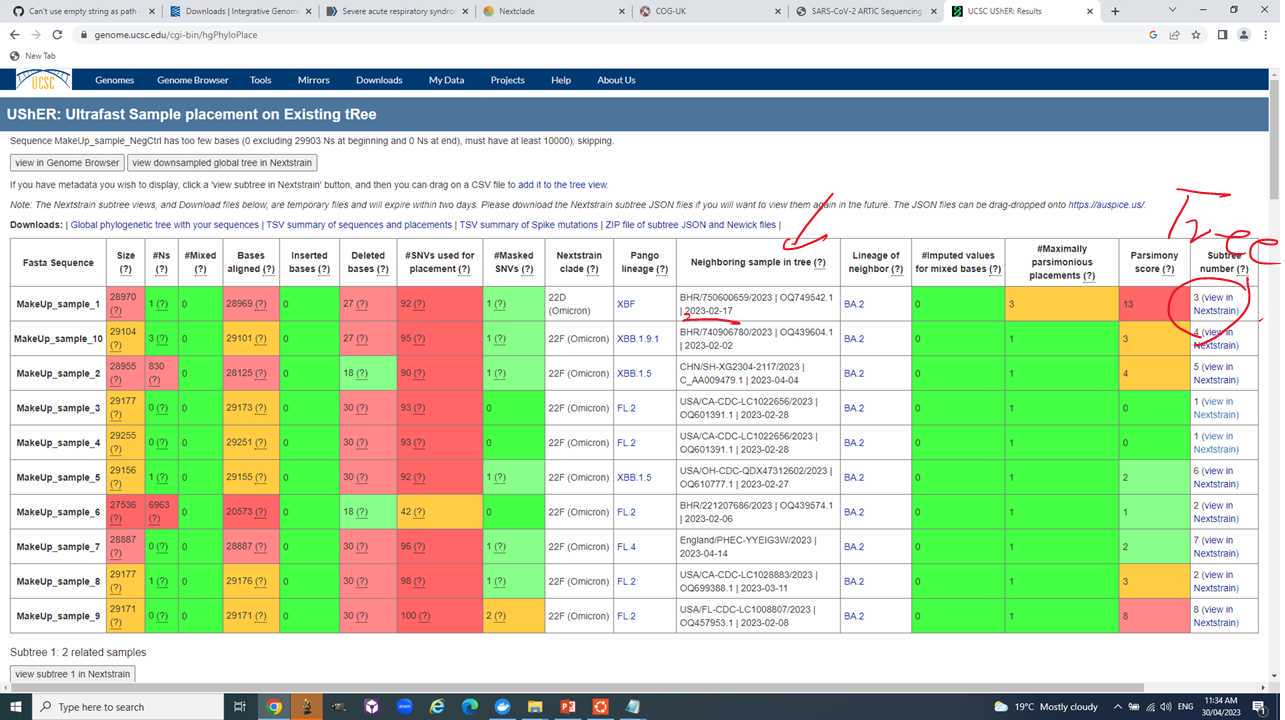Open the Chrome side panel icon
This screenshot has width=1285, height=720.
(x=1221, y=34)
